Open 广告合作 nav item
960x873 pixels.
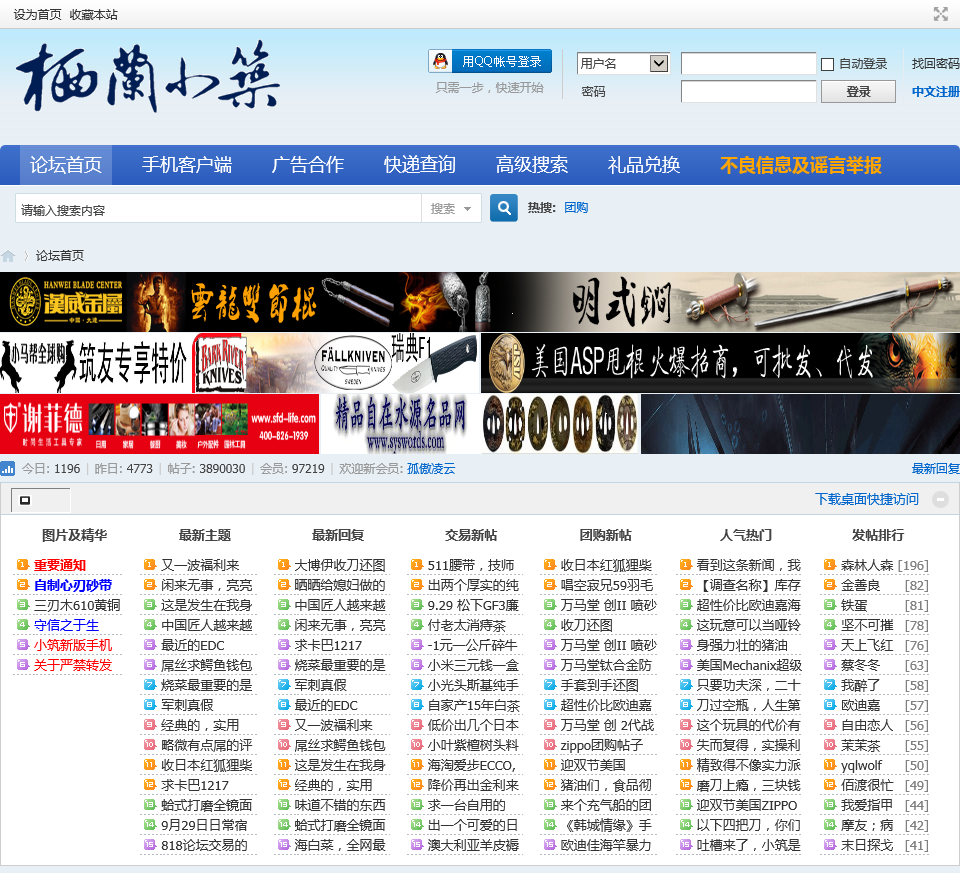pyautogui.click(x=307, y=165)
